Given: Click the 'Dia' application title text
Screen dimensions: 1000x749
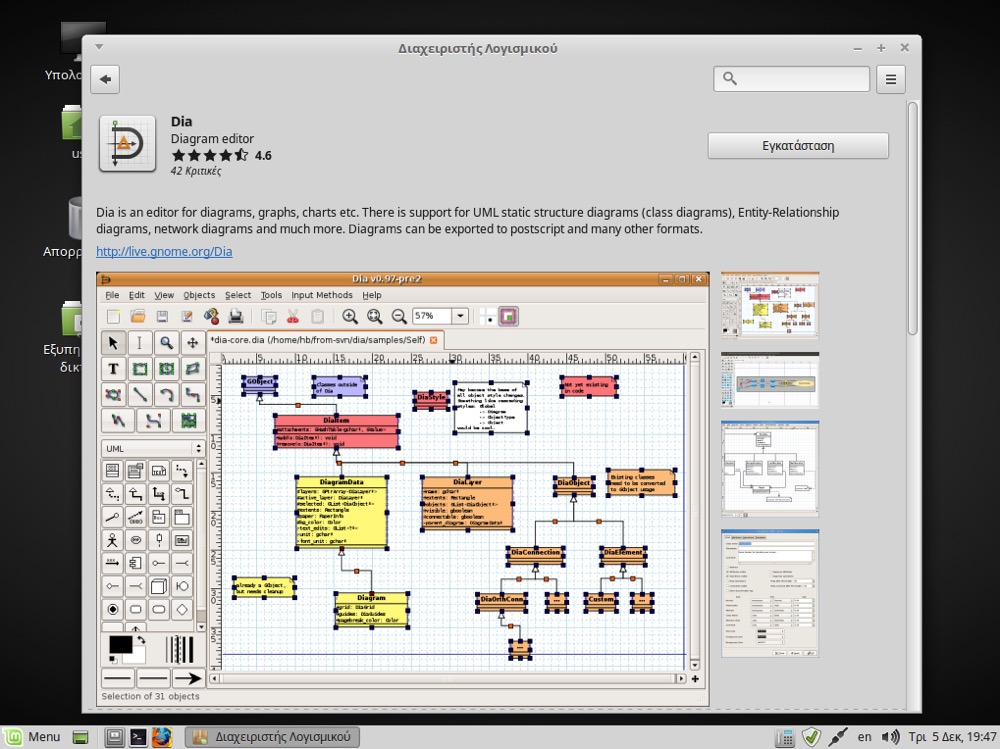Looking at the screenshot, I should [181, 121].
